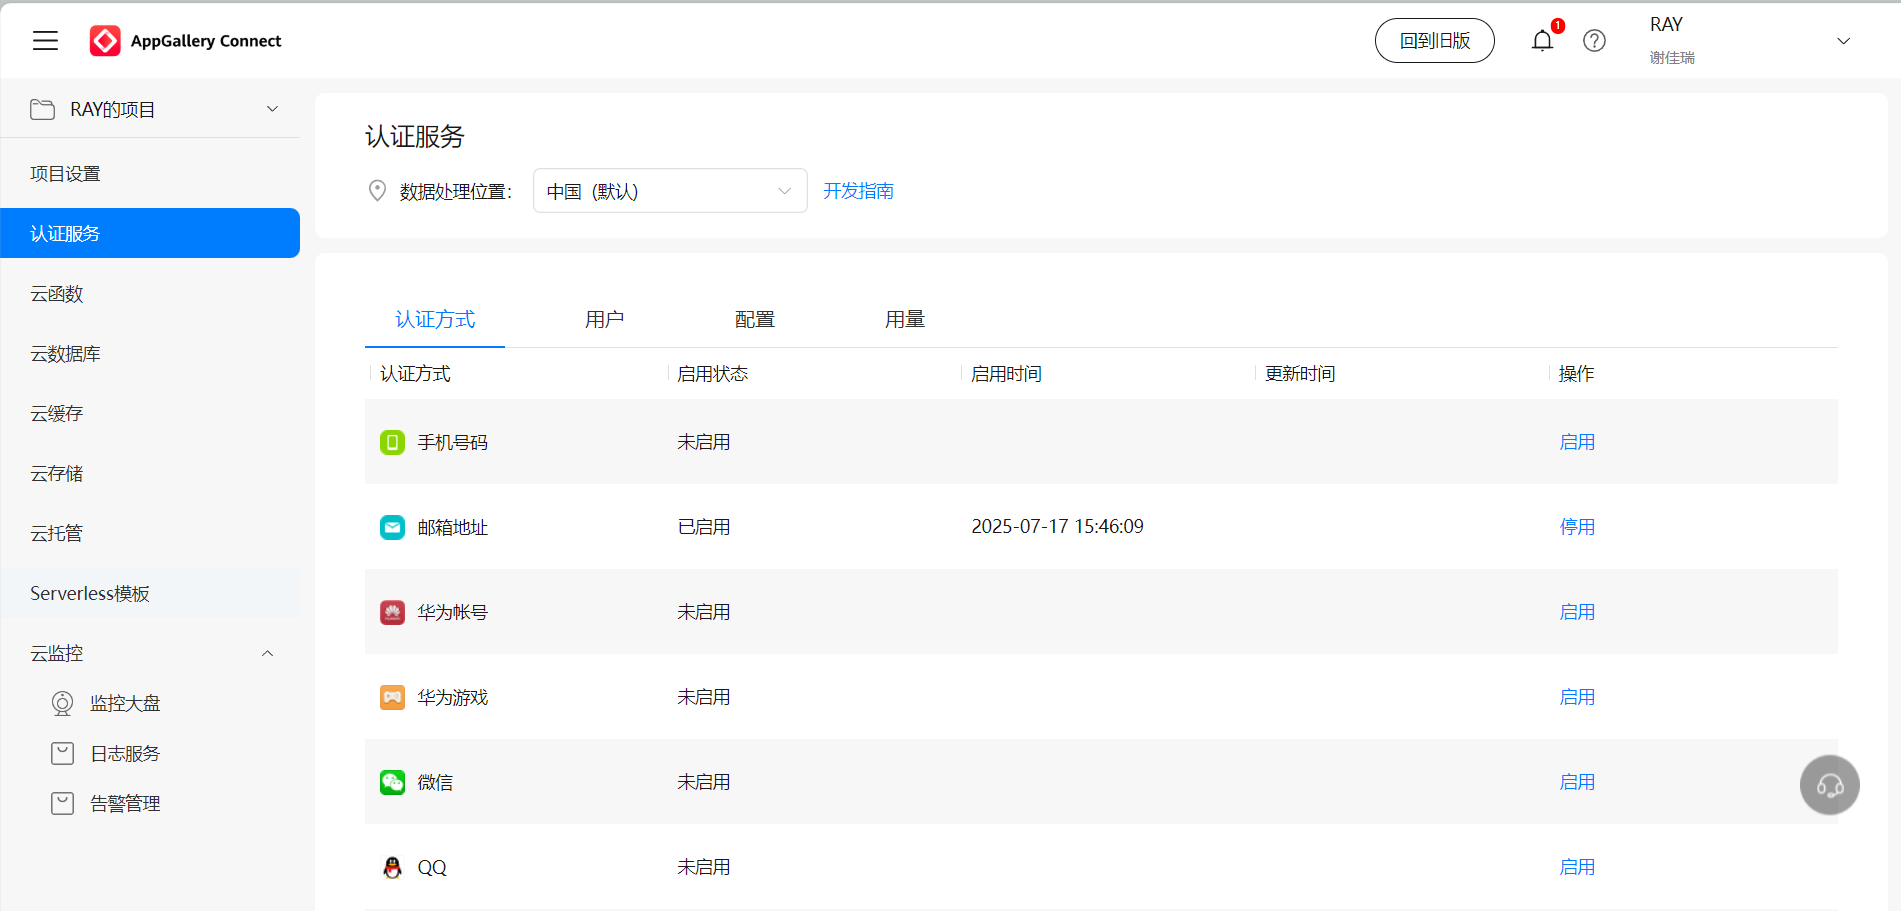Enable 华为游戏 authentication
Screen dimensions: 1901x911
click(1577, 697)
